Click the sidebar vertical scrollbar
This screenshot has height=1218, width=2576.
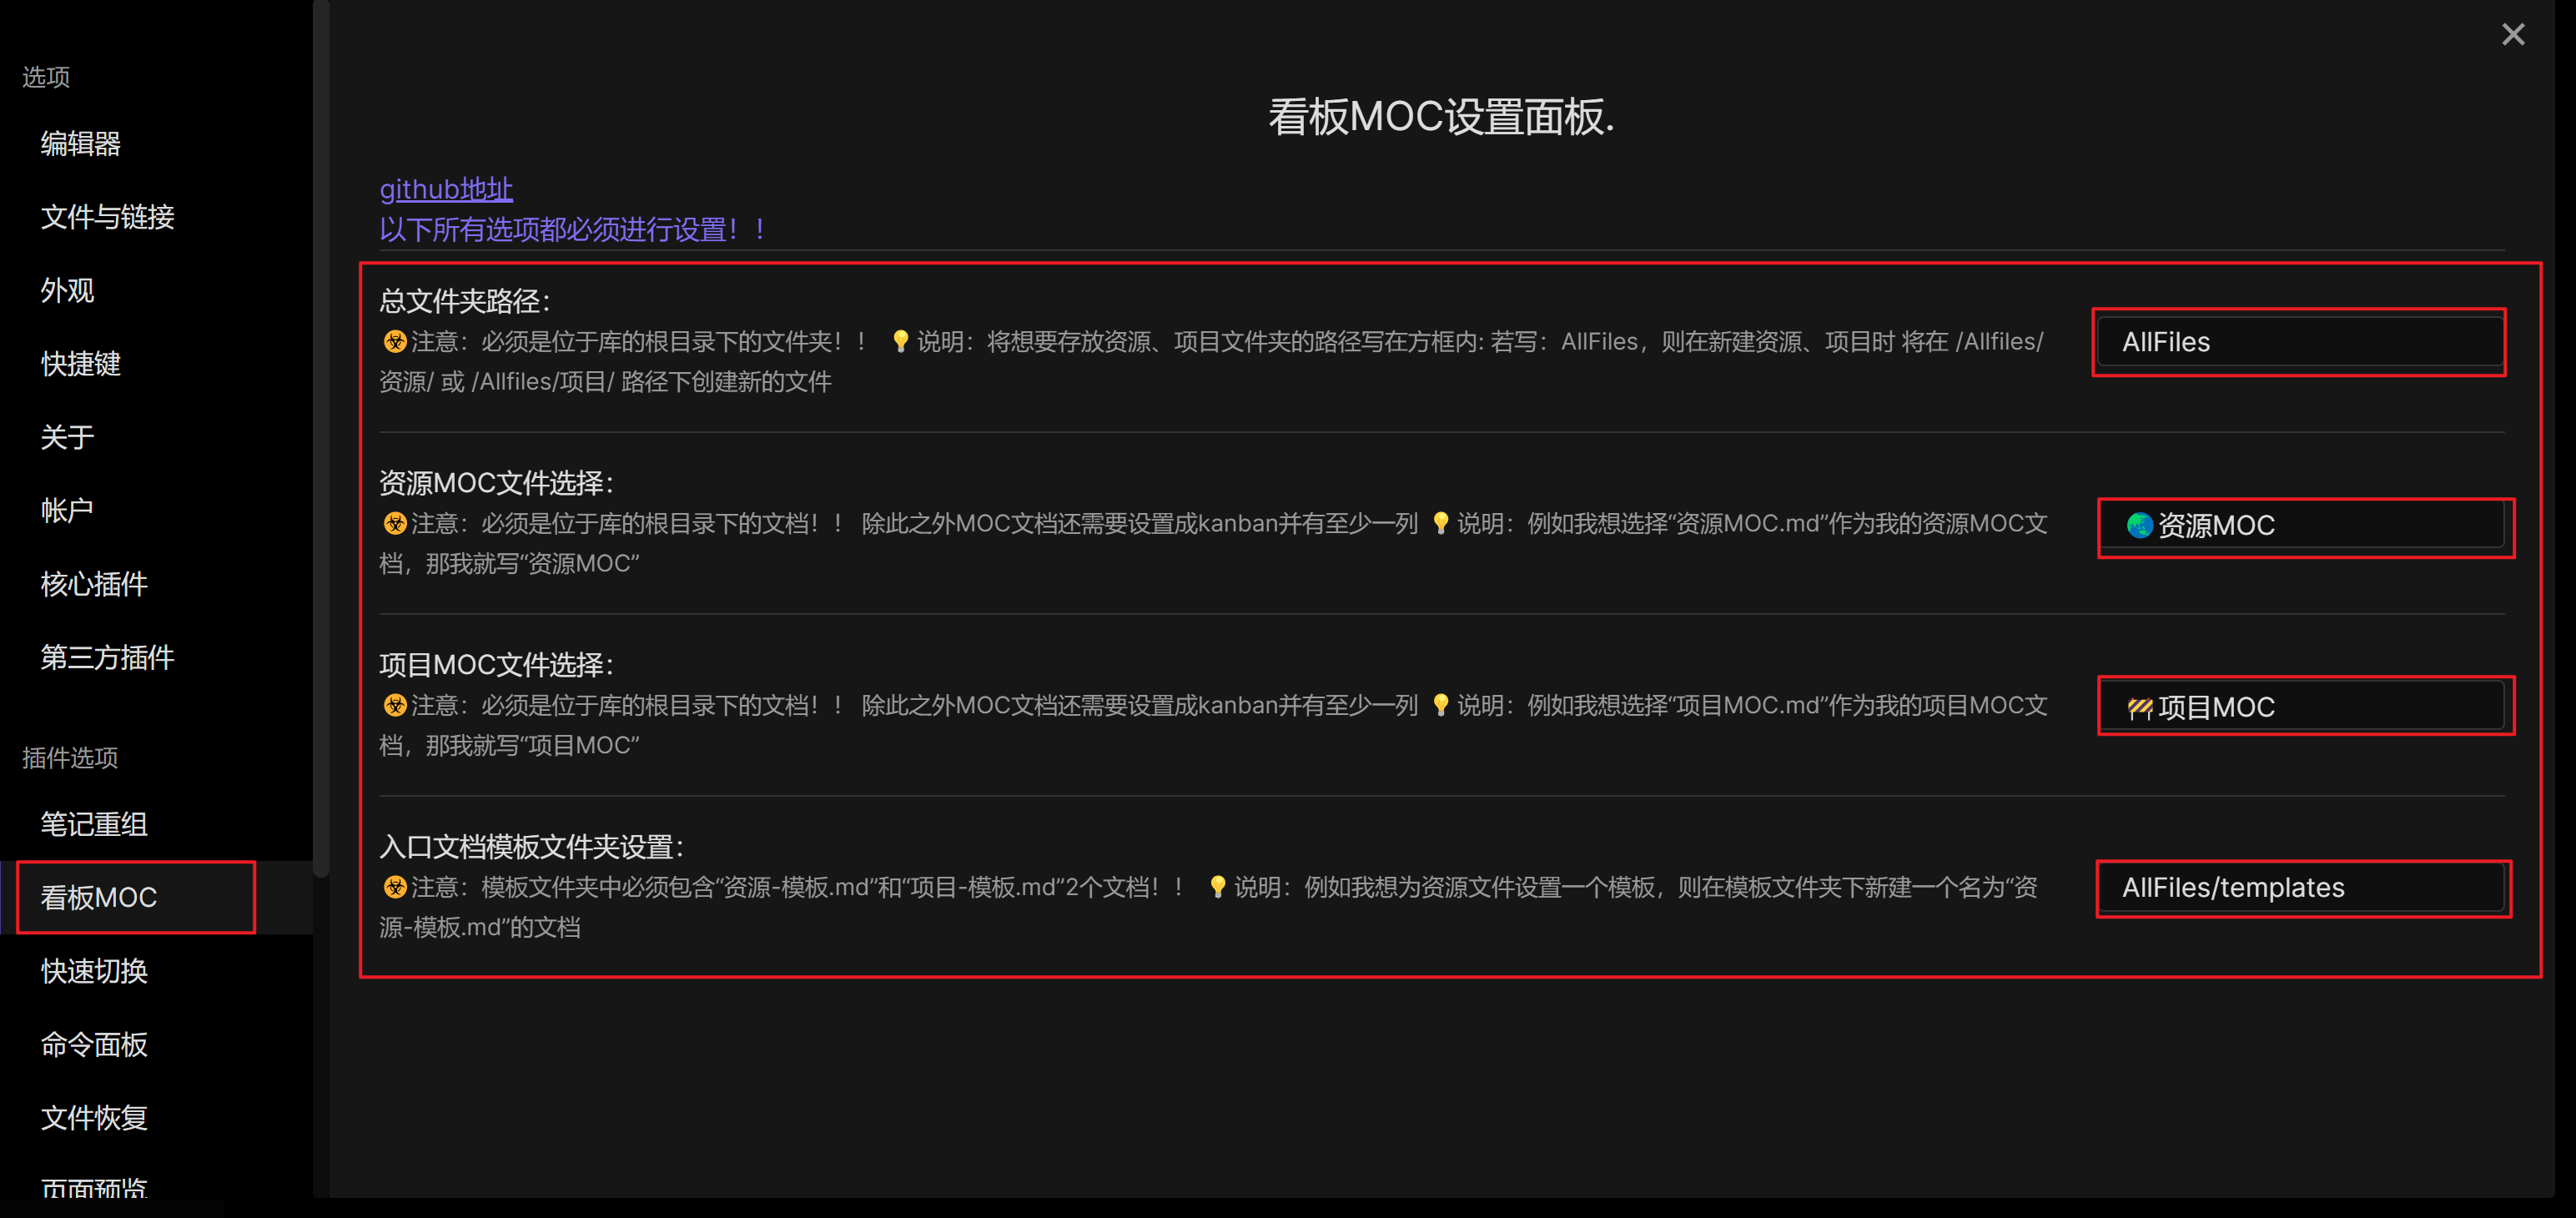[321, 440]
